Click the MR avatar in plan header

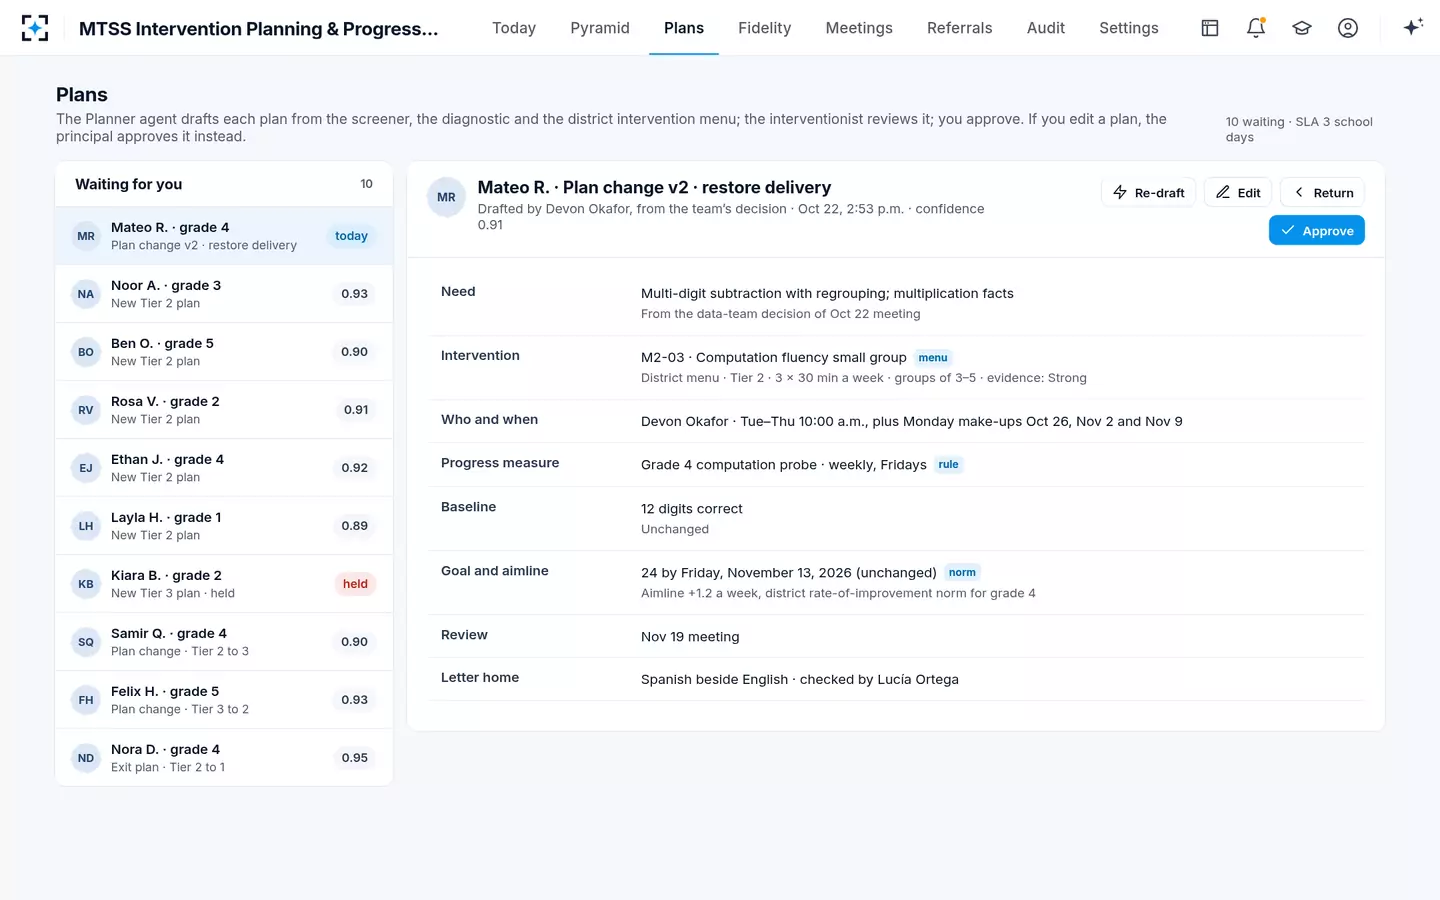point(447,197)
